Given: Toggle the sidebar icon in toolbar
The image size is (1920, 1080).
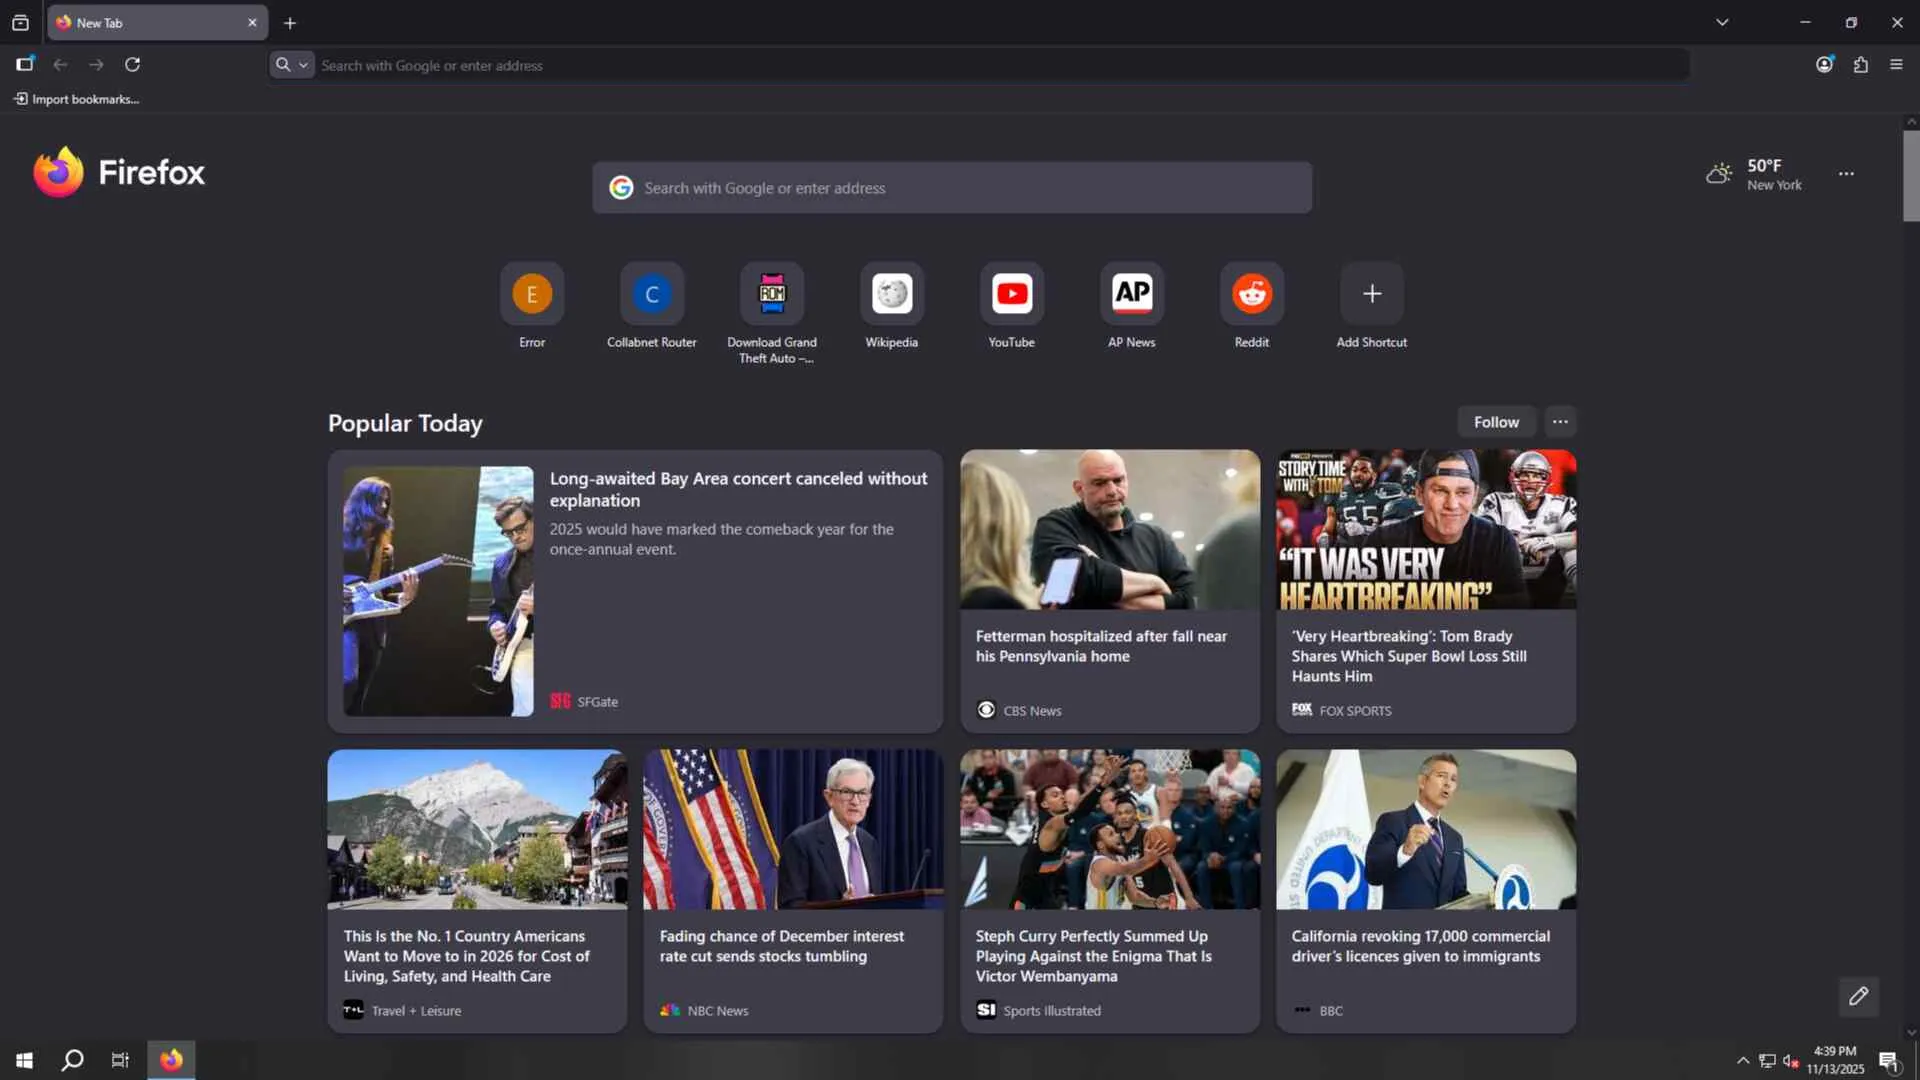Looking at the screenshot, I should (25, 65).
